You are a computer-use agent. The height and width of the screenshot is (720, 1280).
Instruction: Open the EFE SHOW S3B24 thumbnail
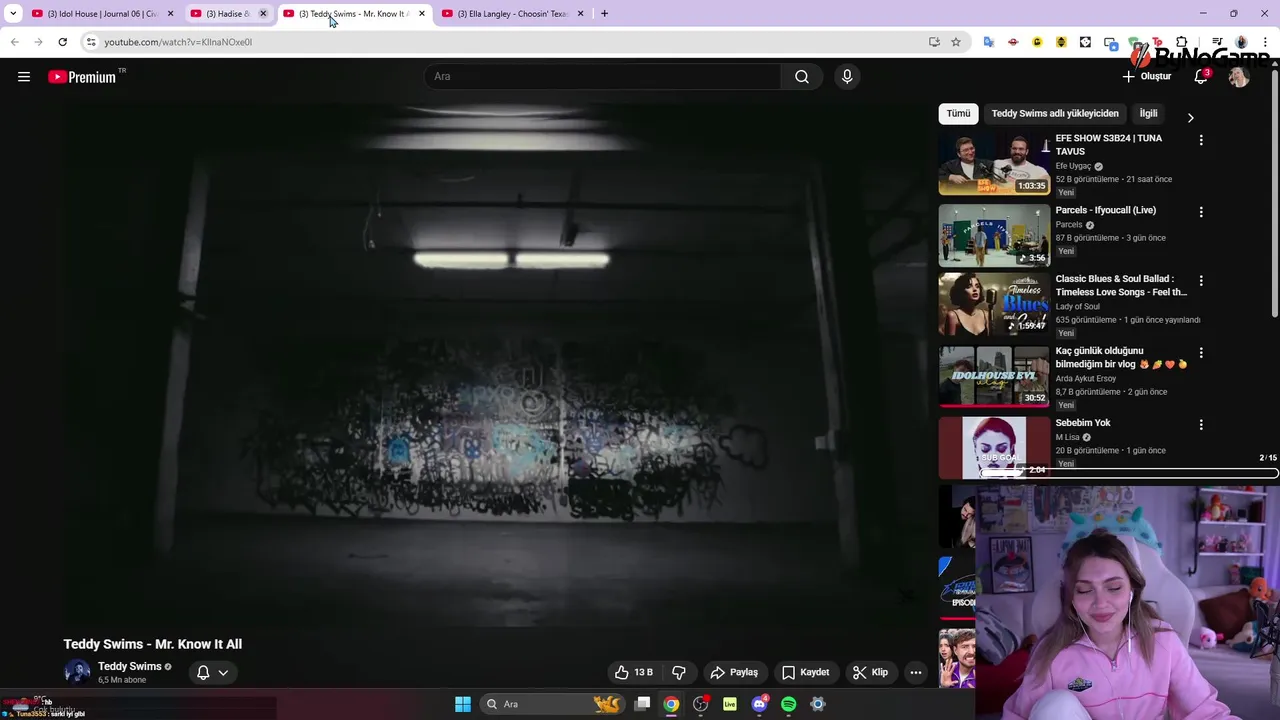click(994, 164)
